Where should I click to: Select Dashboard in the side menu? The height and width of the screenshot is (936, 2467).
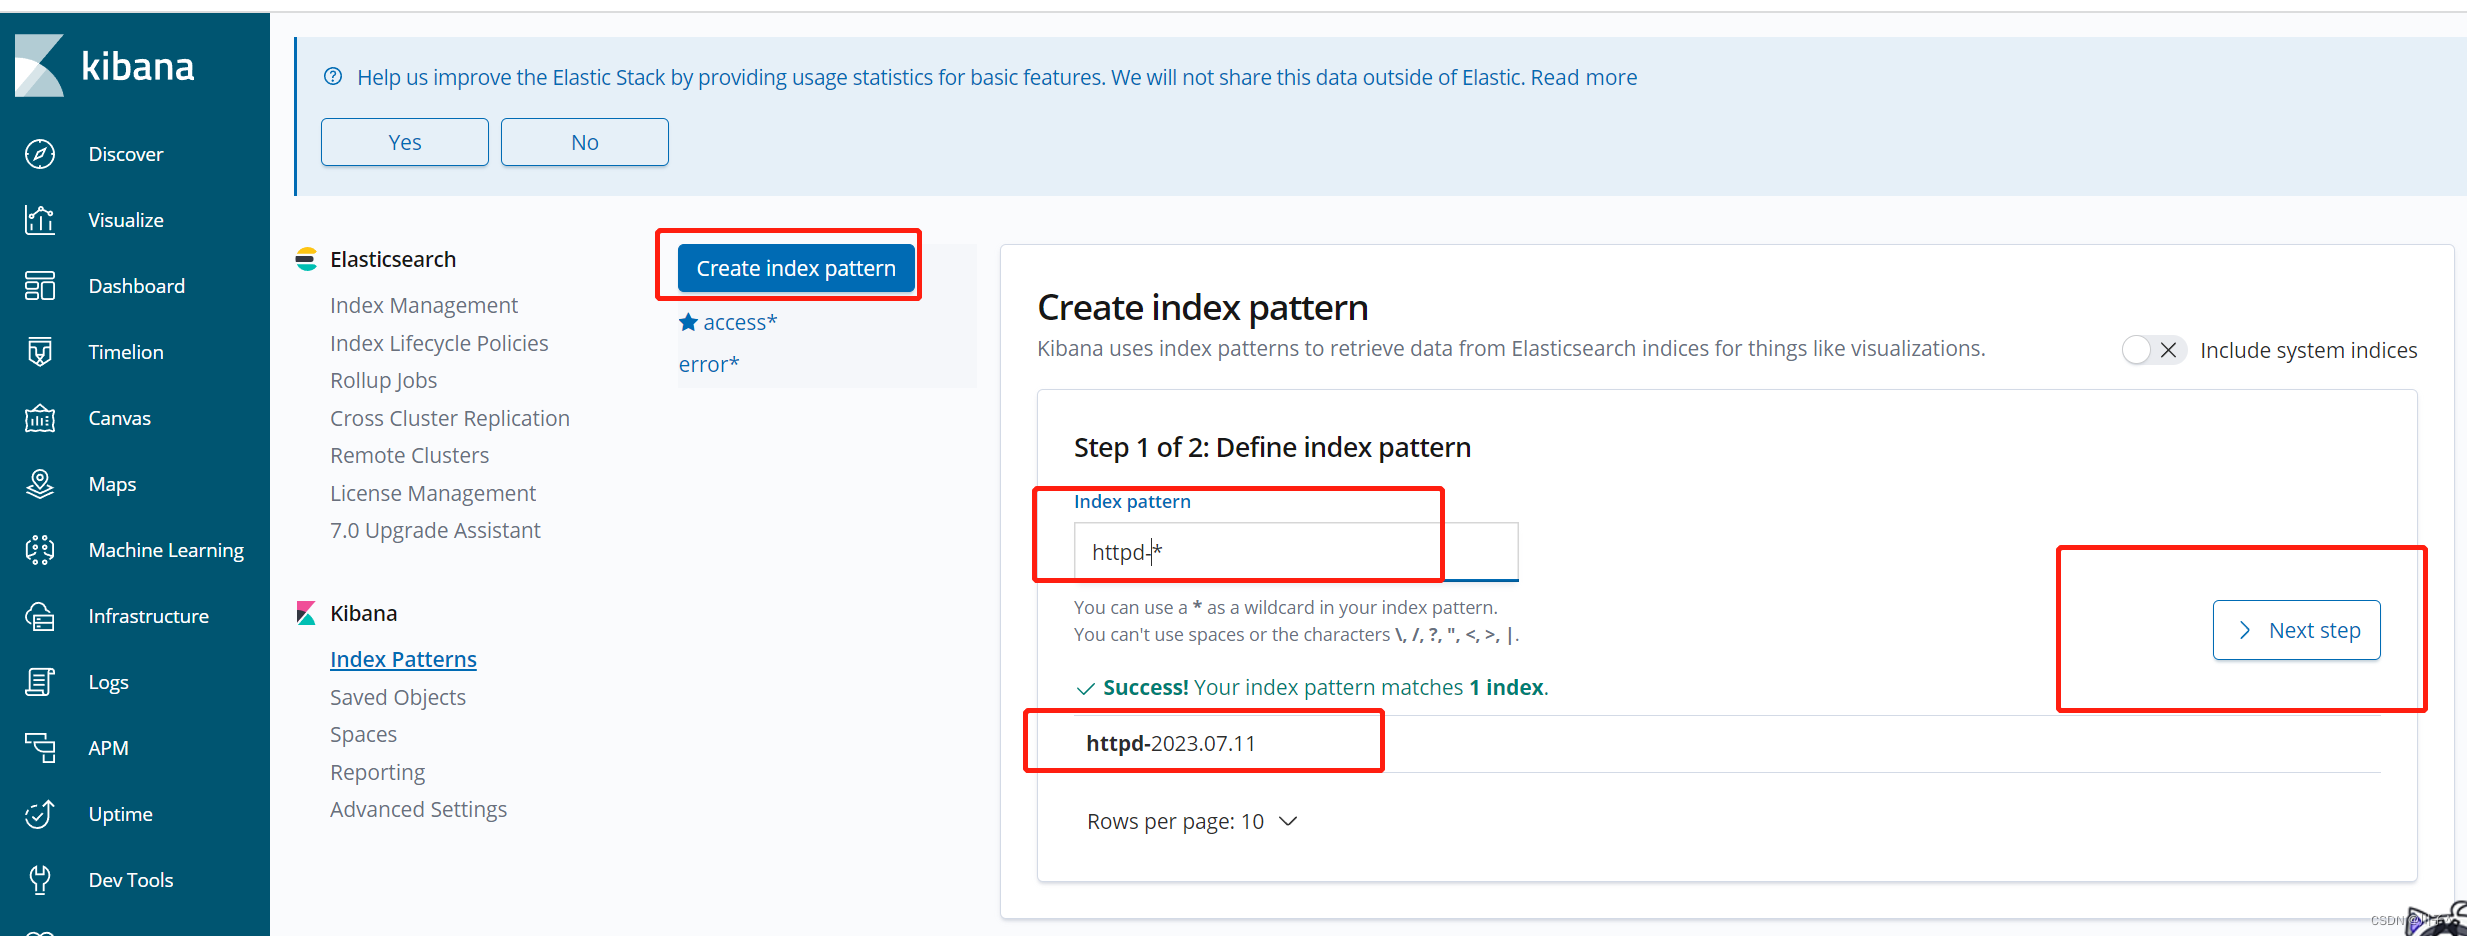137,286
